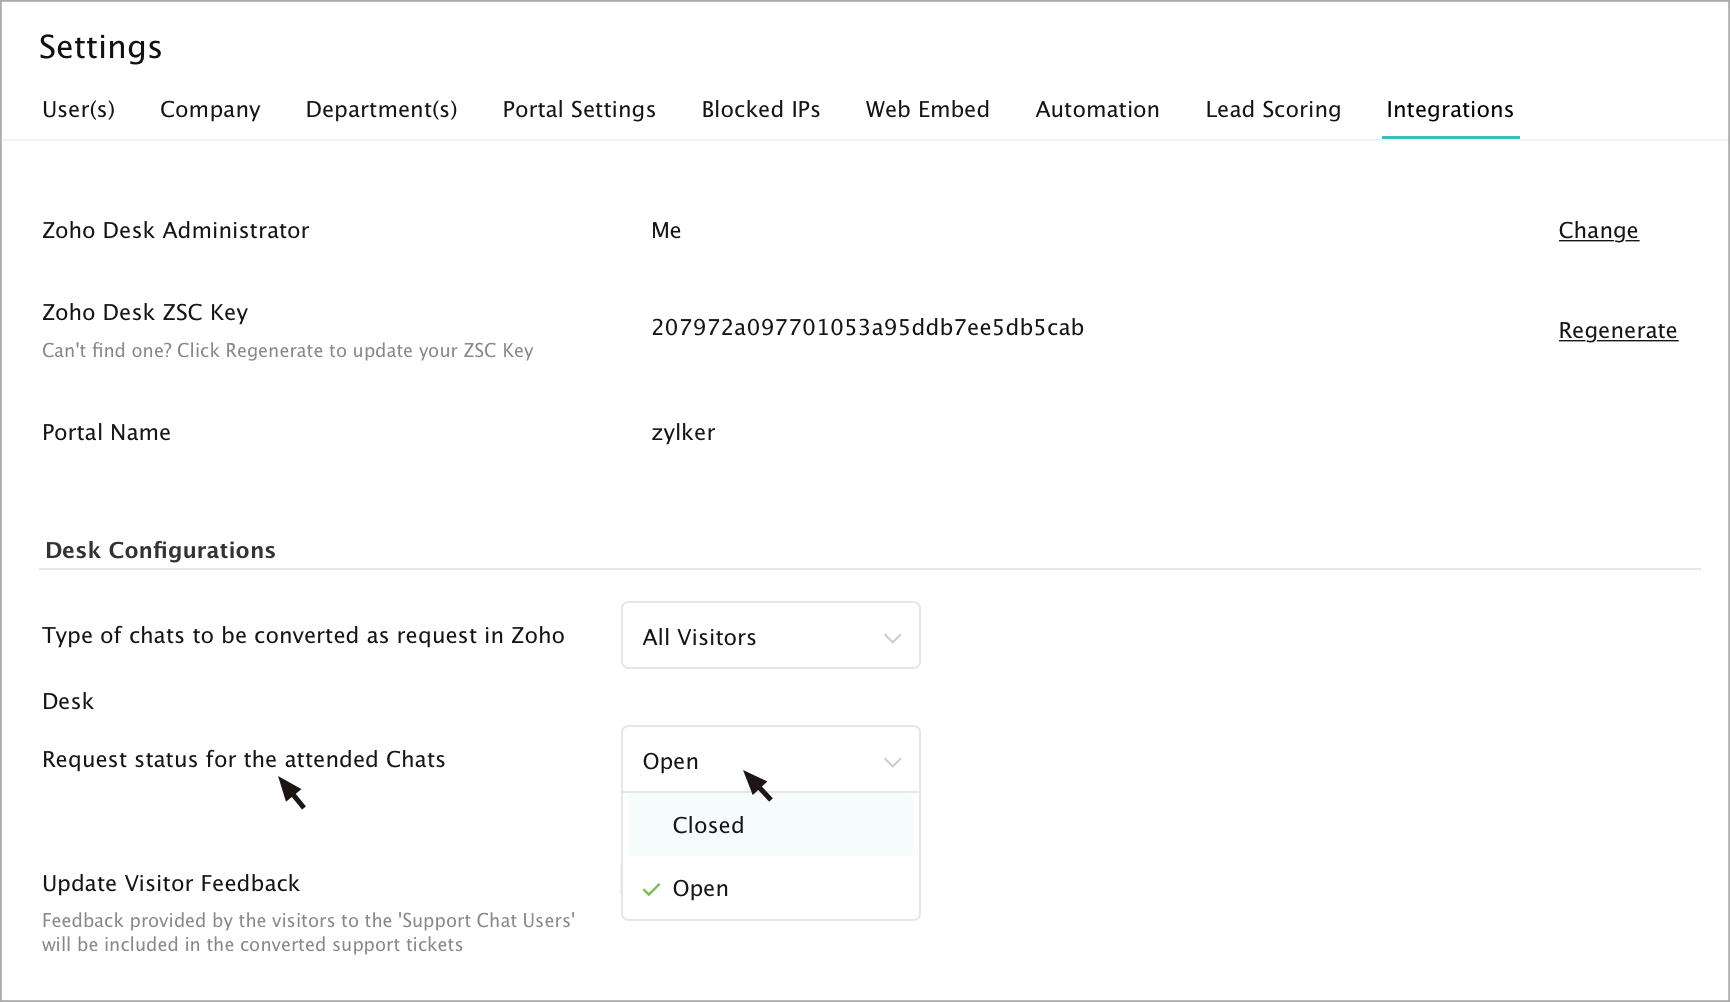
Task: Select the Blocked IPs tab
Action: click(760, 110)
